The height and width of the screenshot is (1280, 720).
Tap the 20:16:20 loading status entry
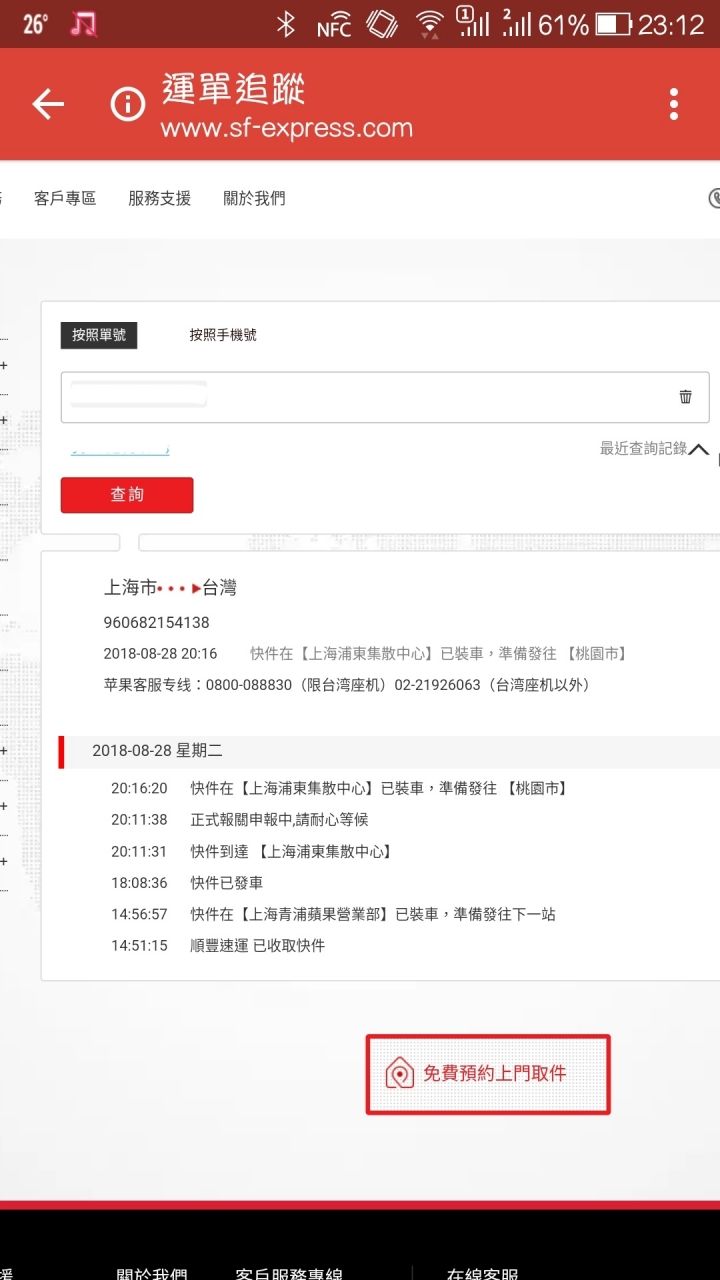coord(340,789)
